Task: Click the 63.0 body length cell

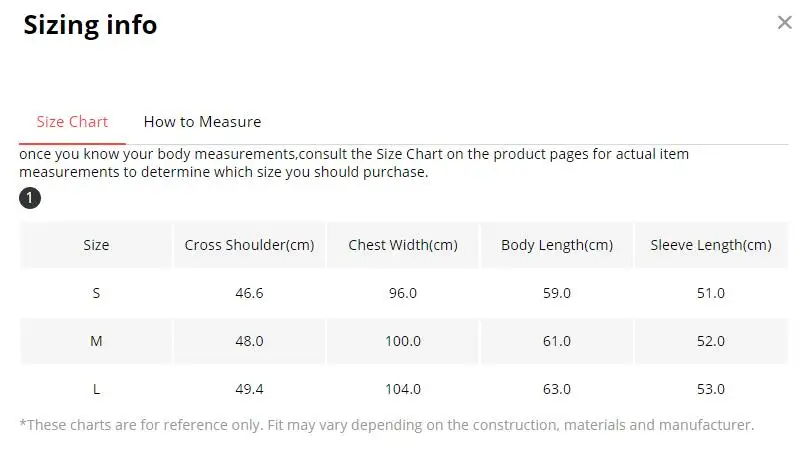Action: [557, 389]
